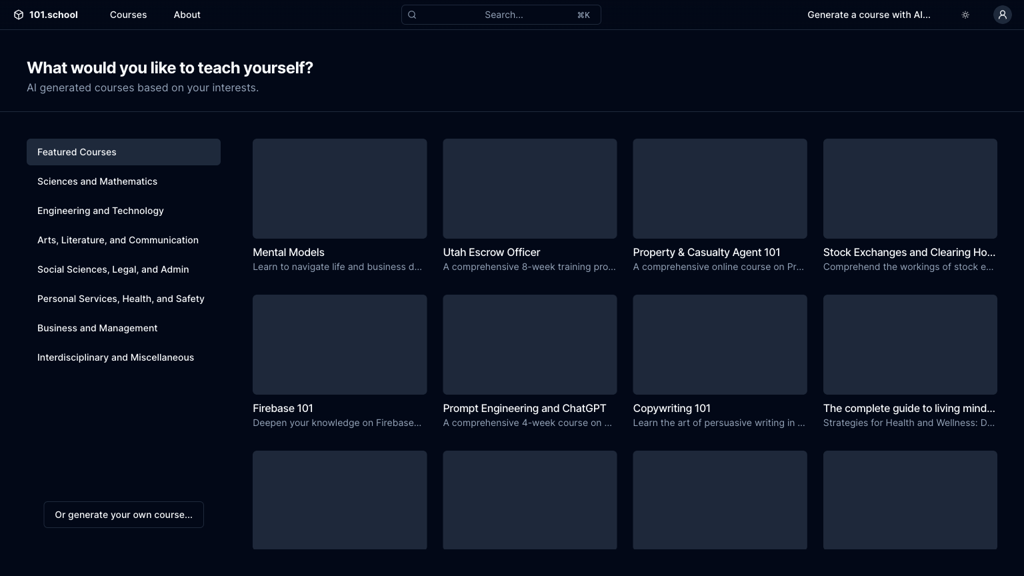Open the Copywriting 101 course thumbnail
Screen dimensions: 1024x576
click(719, 345)
